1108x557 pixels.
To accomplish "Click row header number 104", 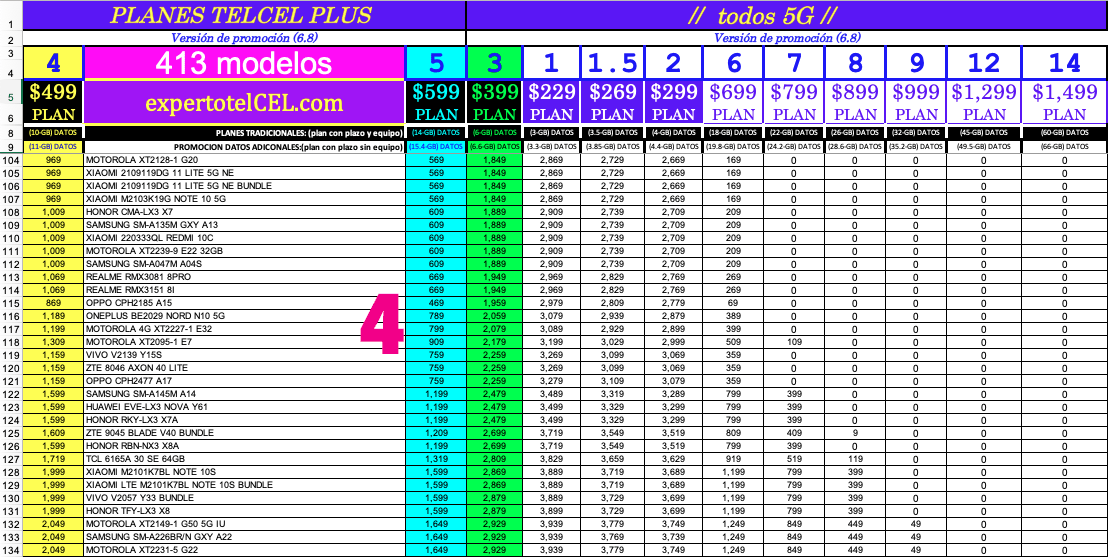I will (11, 160).
